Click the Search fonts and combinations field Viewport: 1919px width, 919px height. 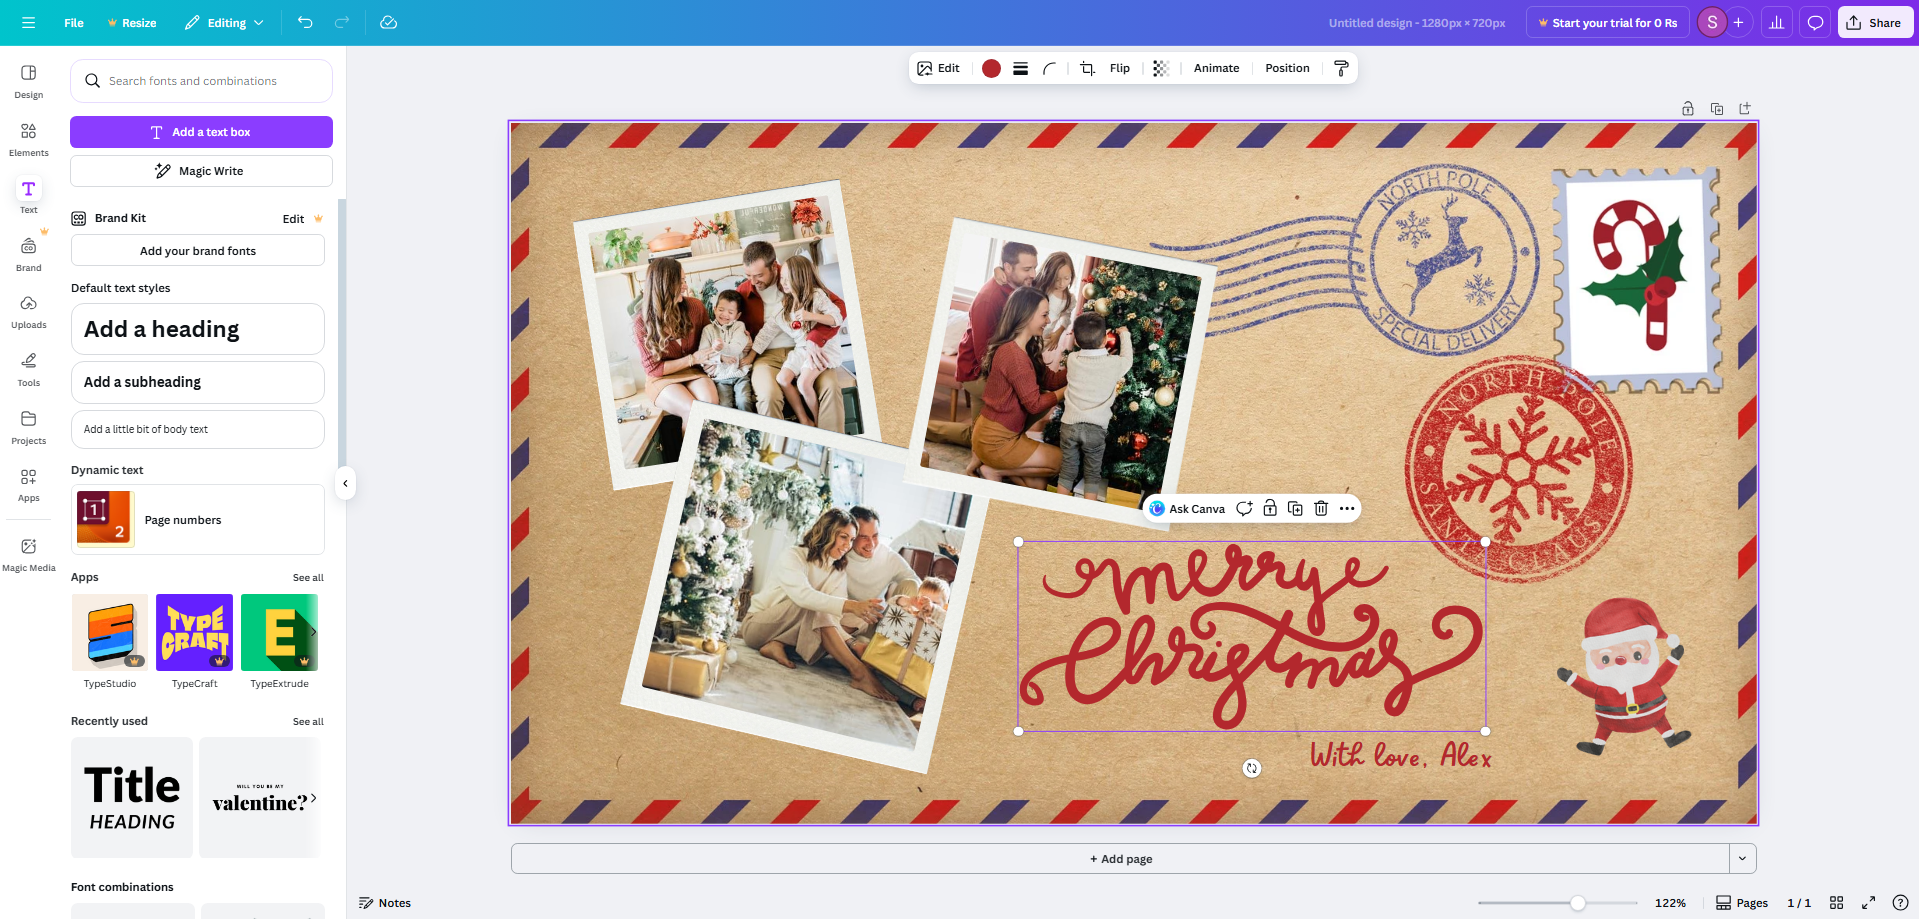[200, 81]
